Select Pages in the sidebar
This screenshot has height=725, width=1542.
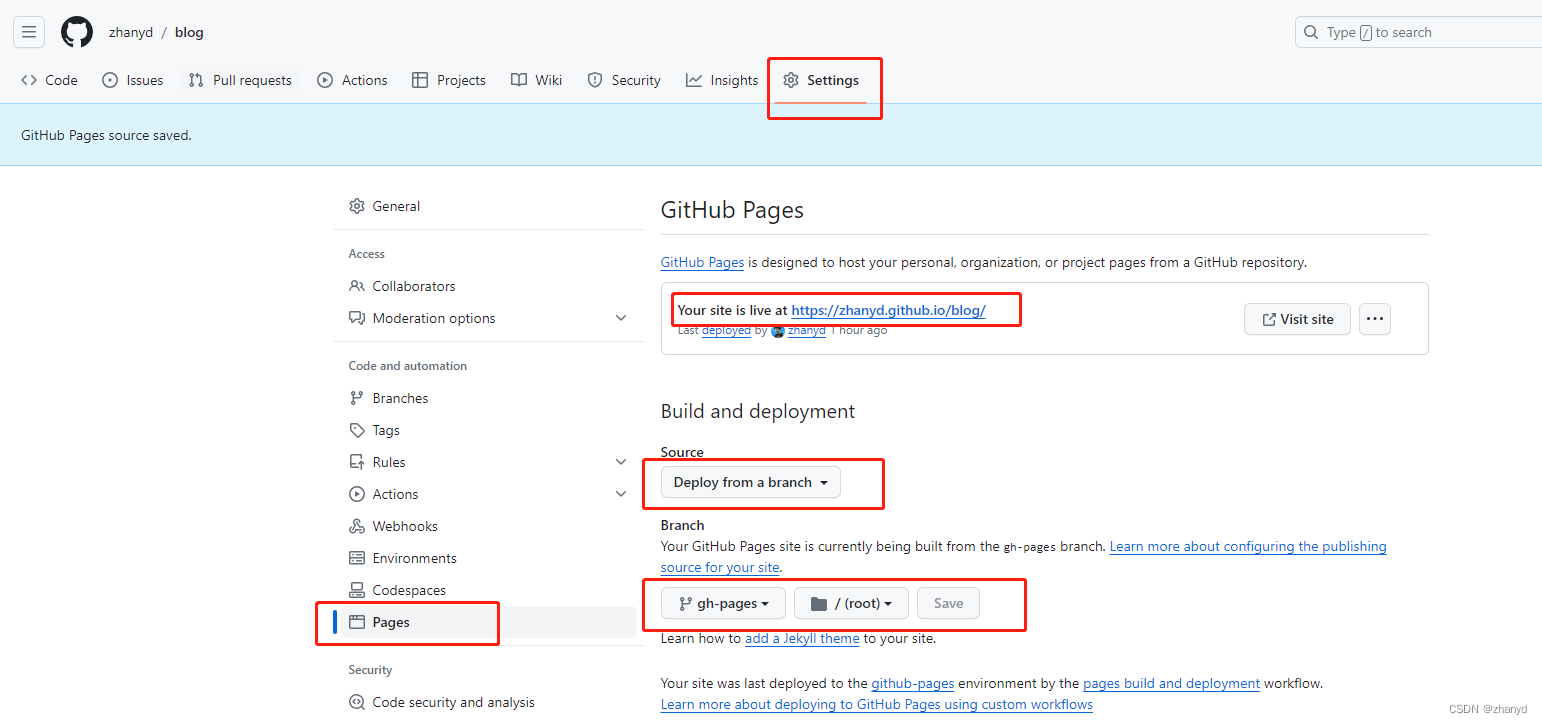[488, 622]
